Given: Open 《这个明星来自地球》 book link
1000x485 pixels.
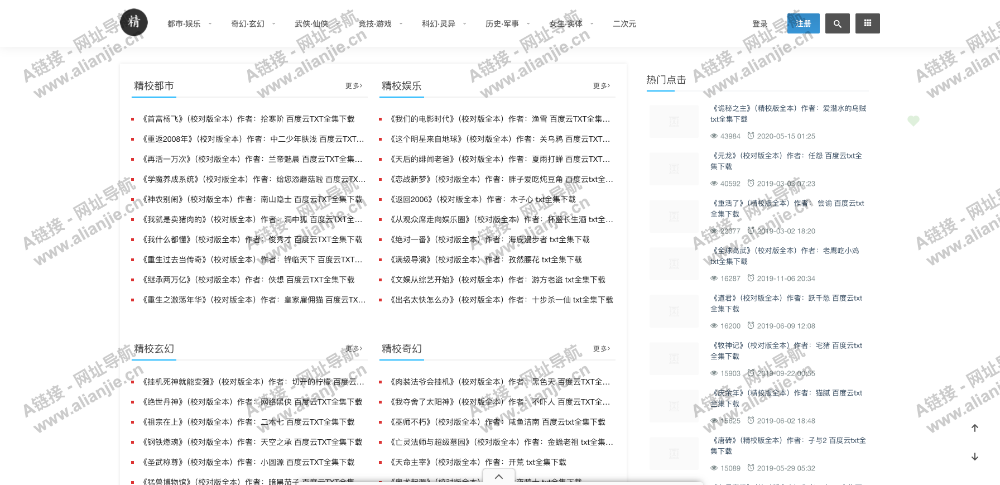Looking at the screenshot, I should pos(499,138).
